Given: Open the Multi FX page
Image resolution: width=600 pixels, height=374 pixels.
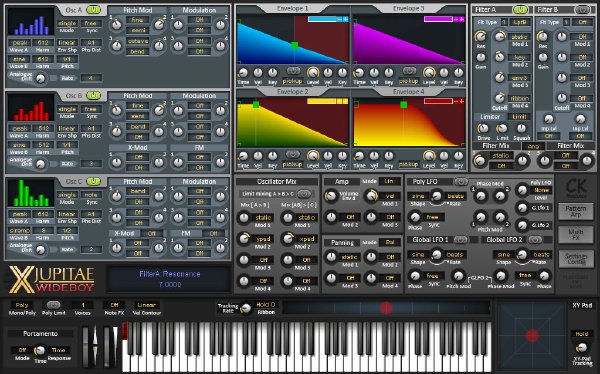Looking at the screenshot, I should (x=576, y=234).
